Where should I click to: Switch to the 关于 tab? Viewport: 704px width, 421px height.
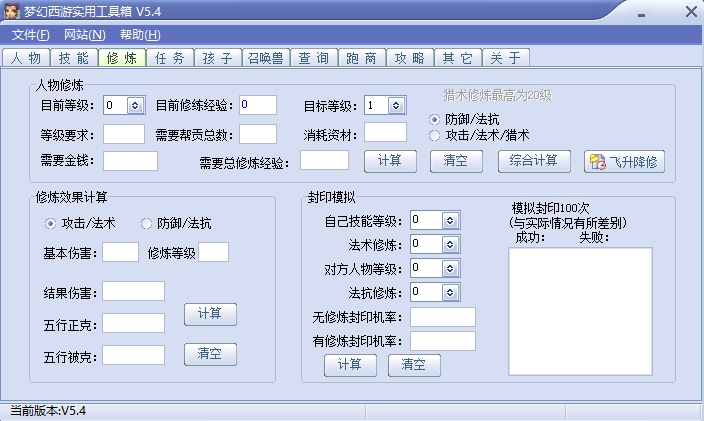click(506, 58)
